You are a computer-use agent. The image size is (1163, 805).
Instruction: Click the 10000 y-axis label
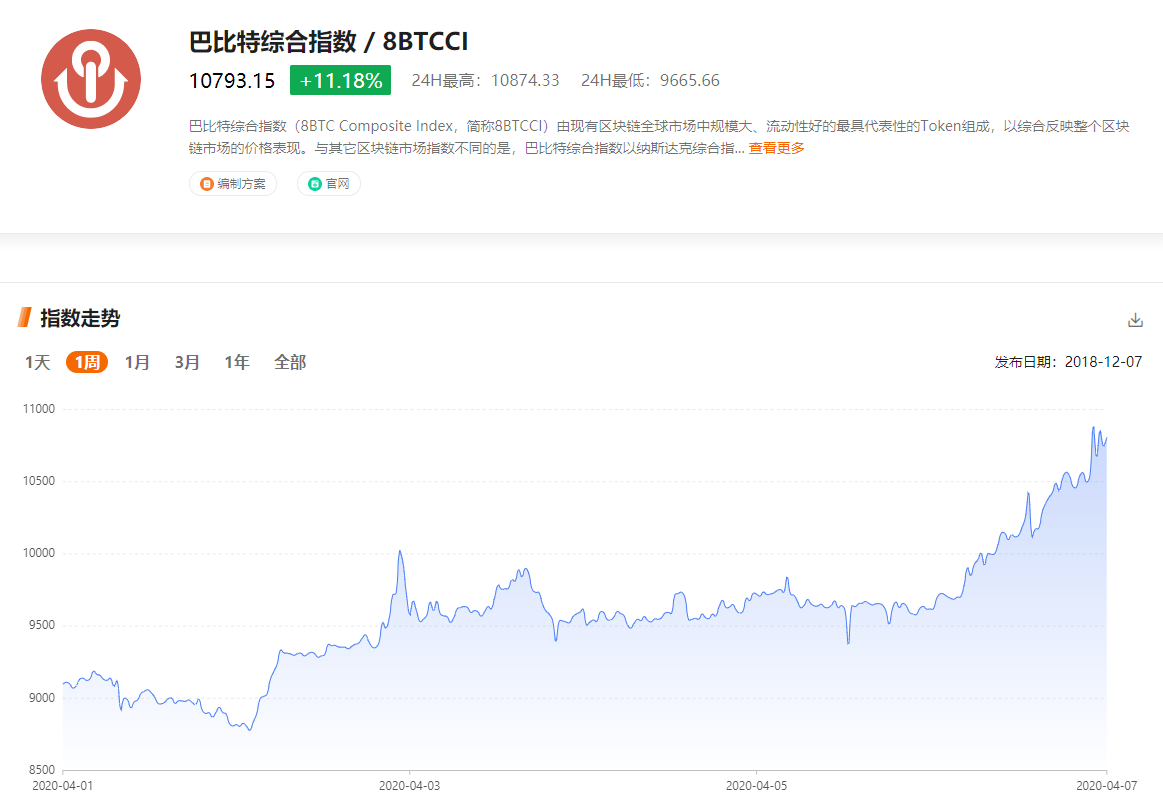coord(39,553)
